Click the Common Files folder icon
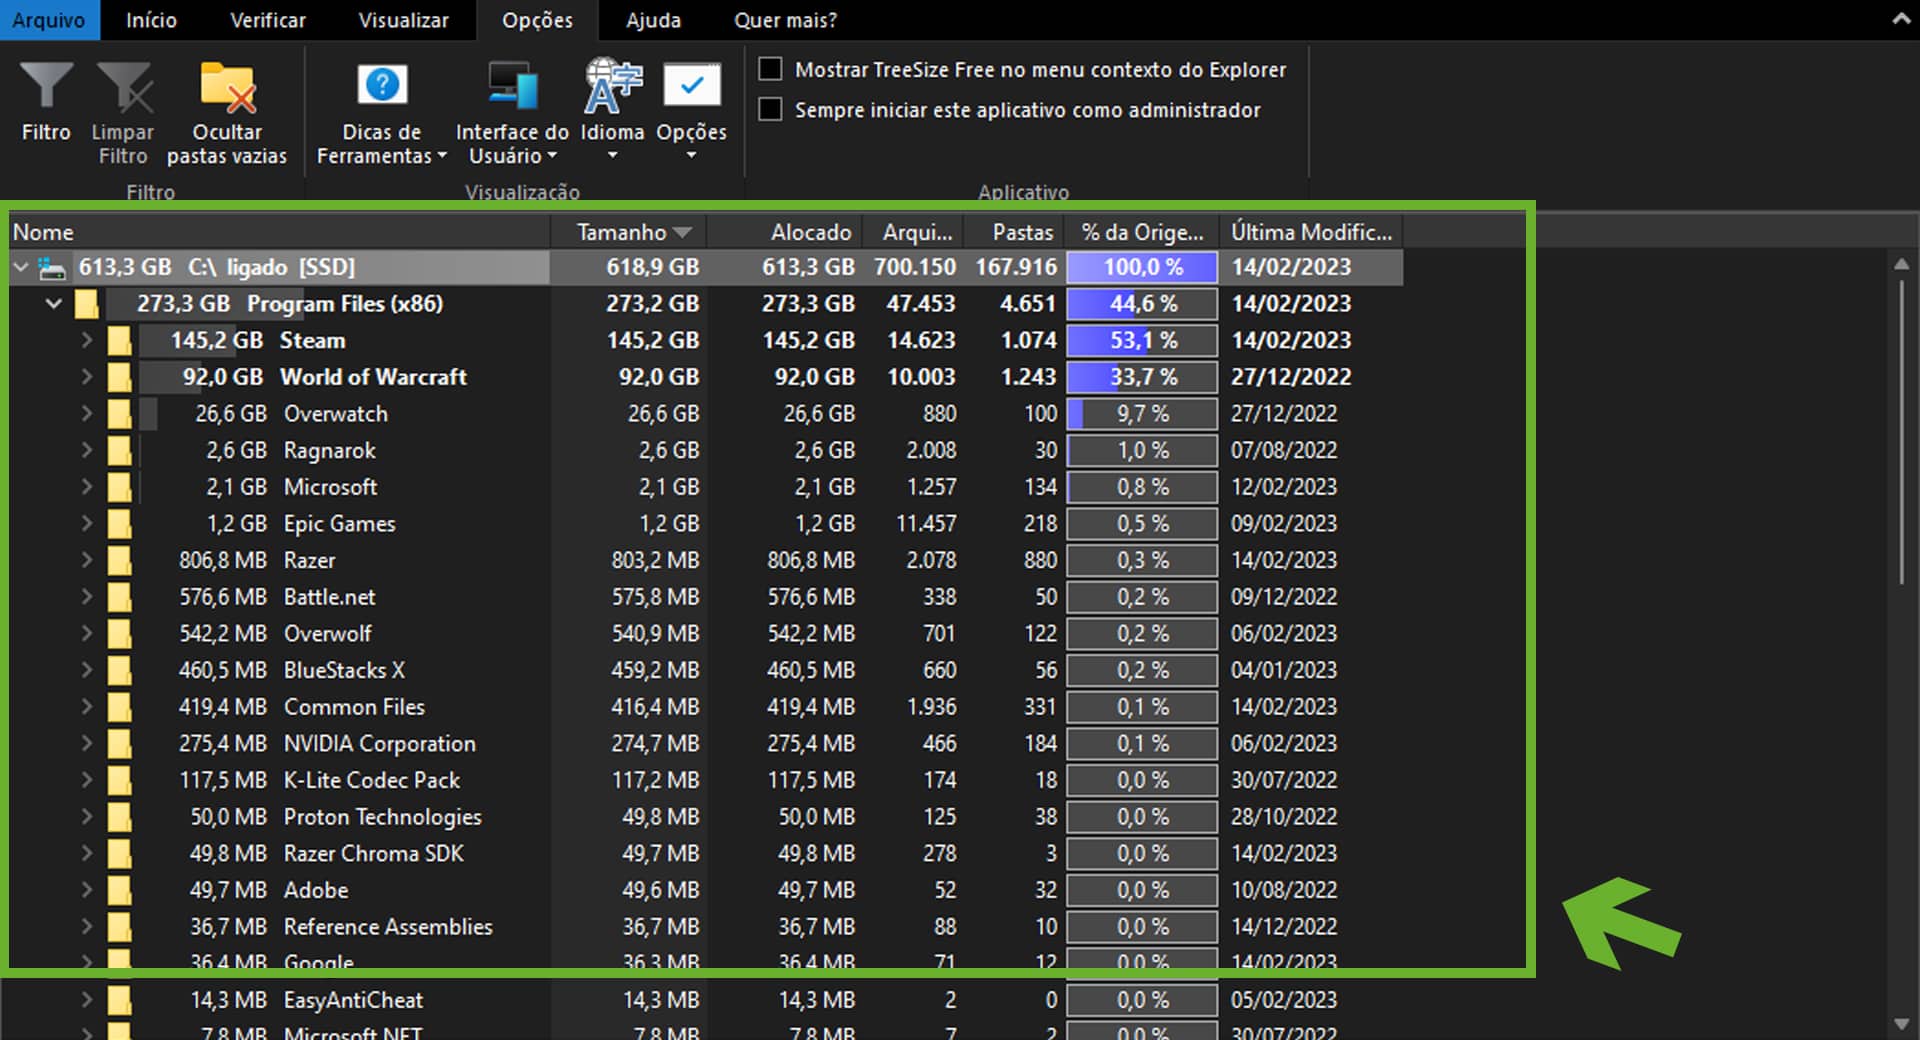The width and height of the screenshot is (1920, 1040). (x=120, y=708)
